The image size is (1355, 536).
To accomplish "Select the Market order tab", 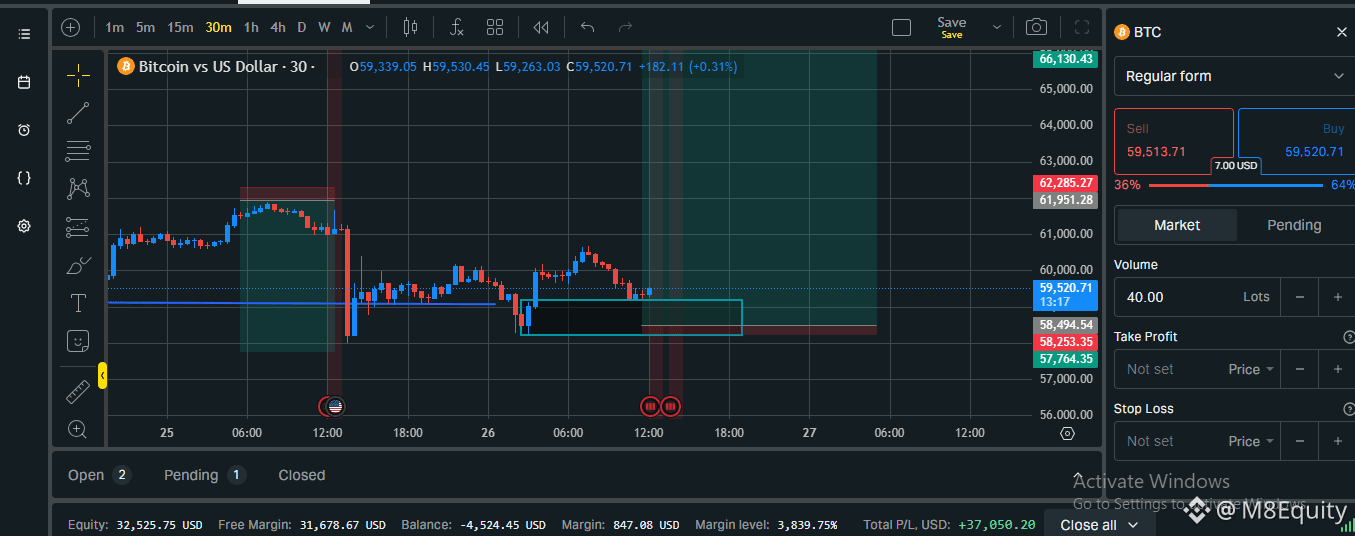I will coord(1177,225).
